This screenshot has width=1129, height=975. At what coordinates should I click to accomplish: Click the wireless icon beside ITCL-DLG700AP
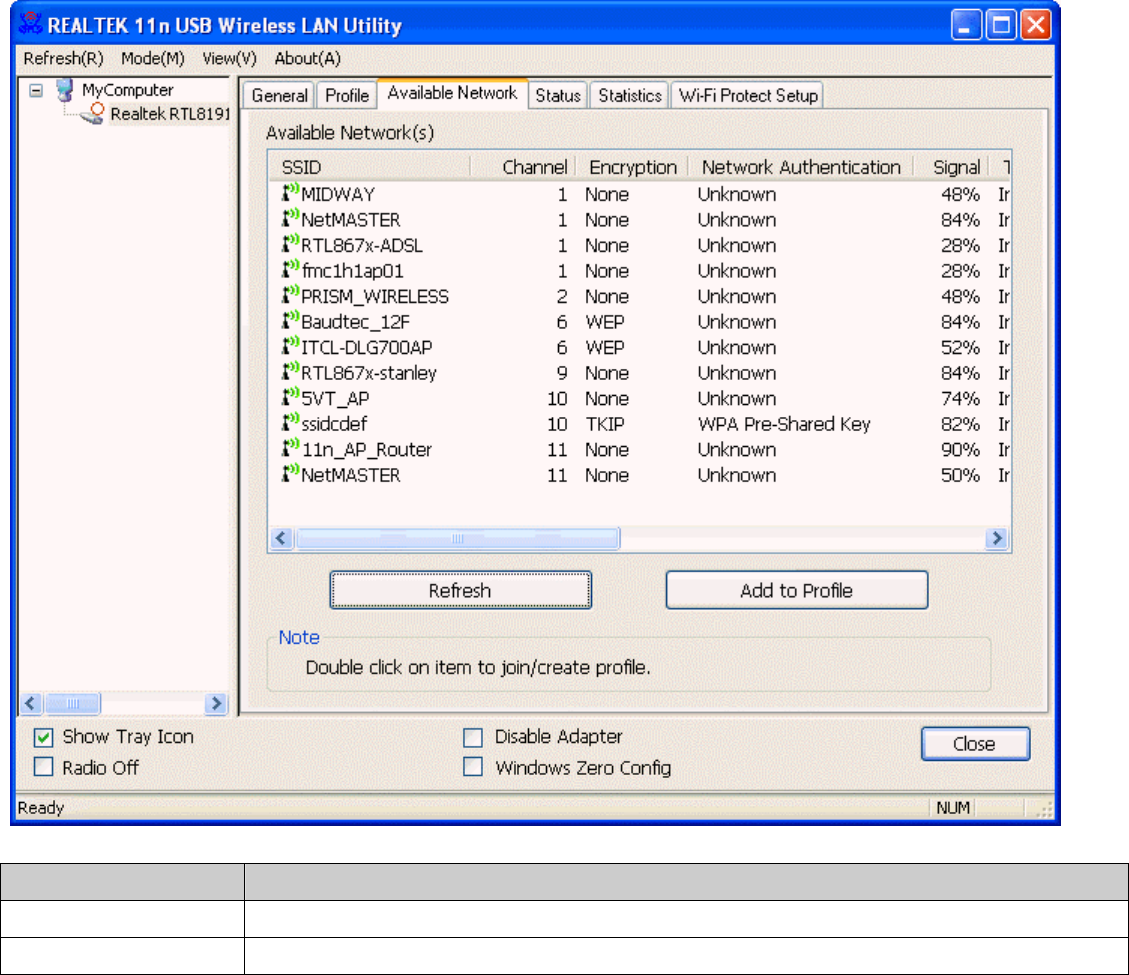290,346
